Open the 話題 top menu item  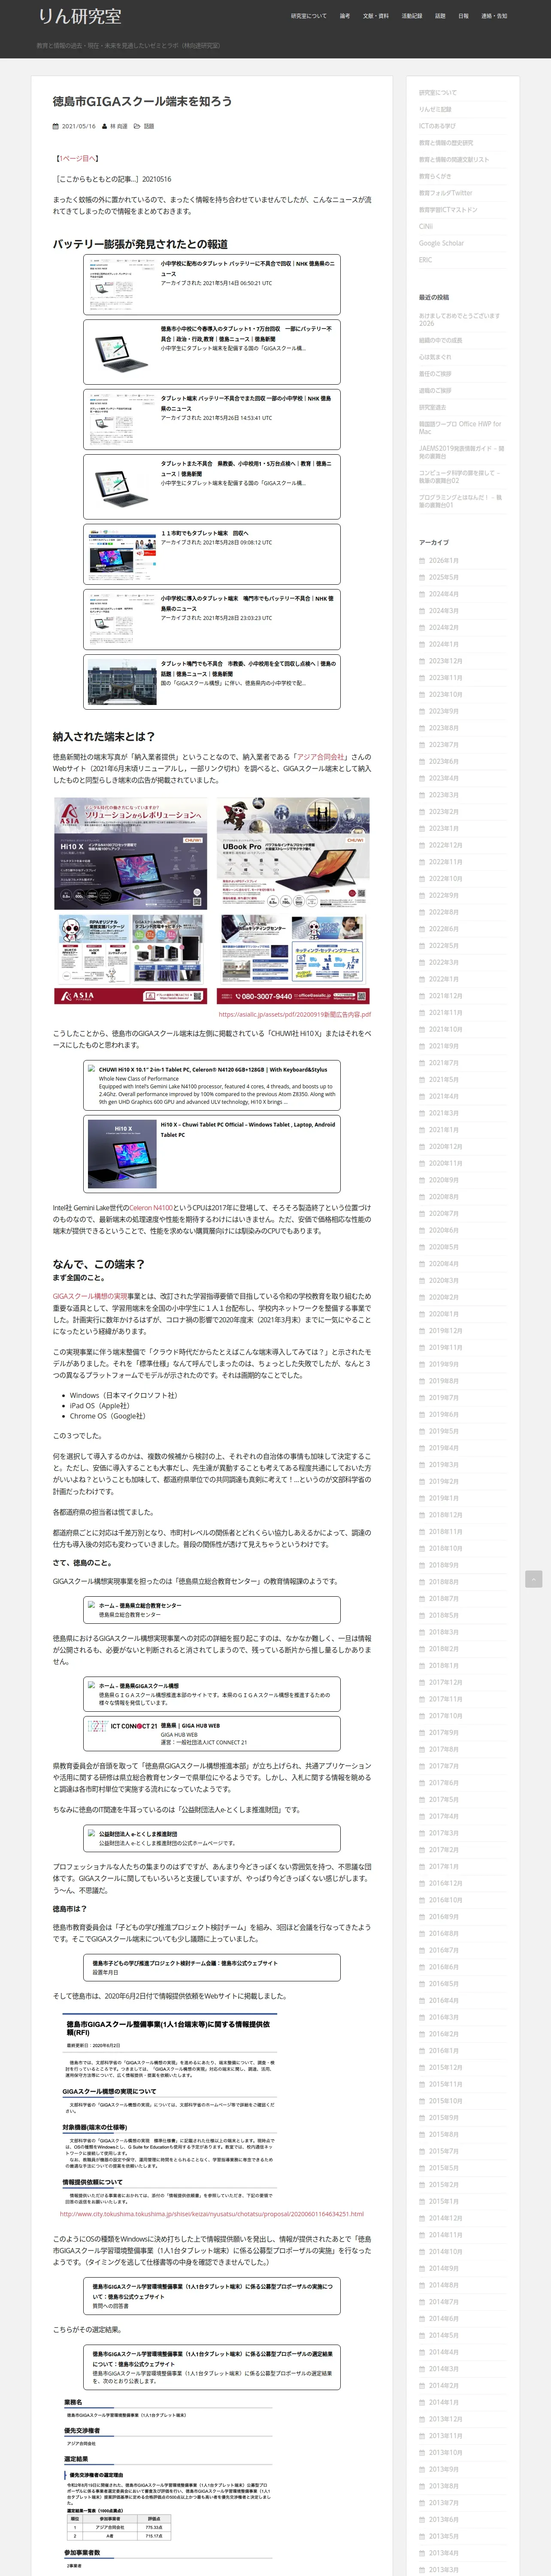pyautogui.click(x=440, y=16)
